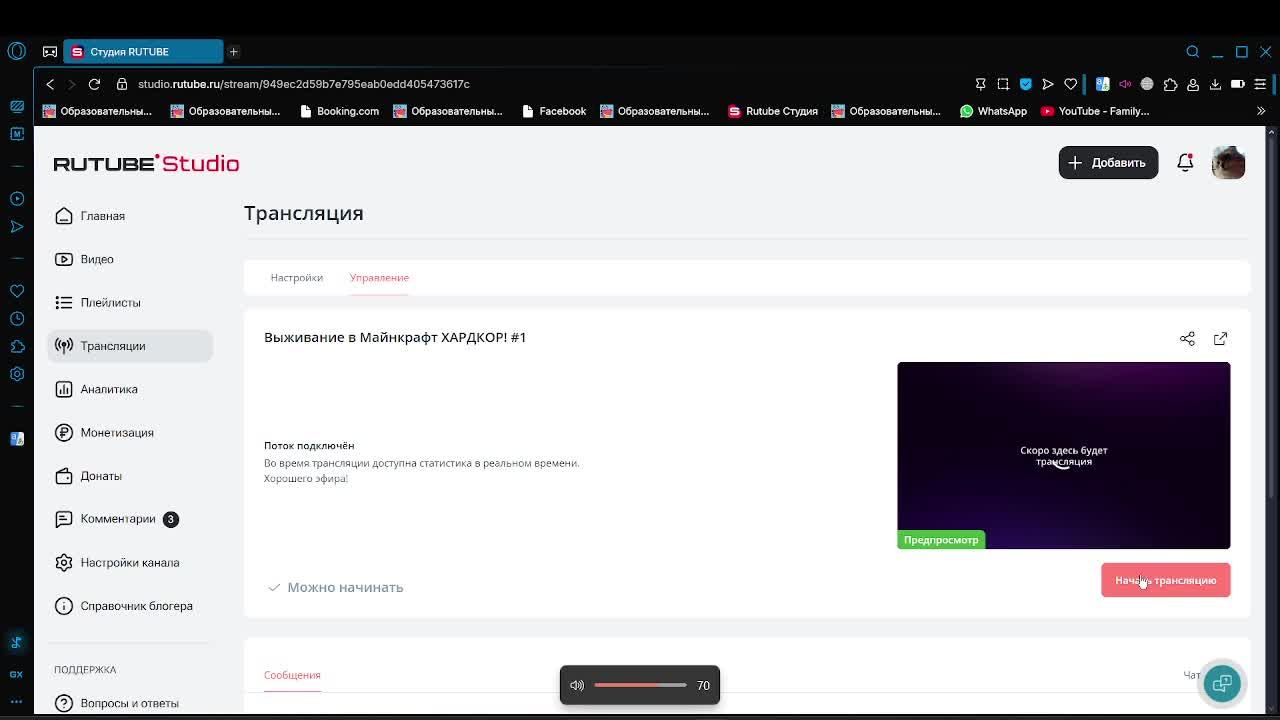Open Комментарии with 3 badge
The height and width of the screenshot is (720, 1280).
pyautogui.click(x=118, y=519)
